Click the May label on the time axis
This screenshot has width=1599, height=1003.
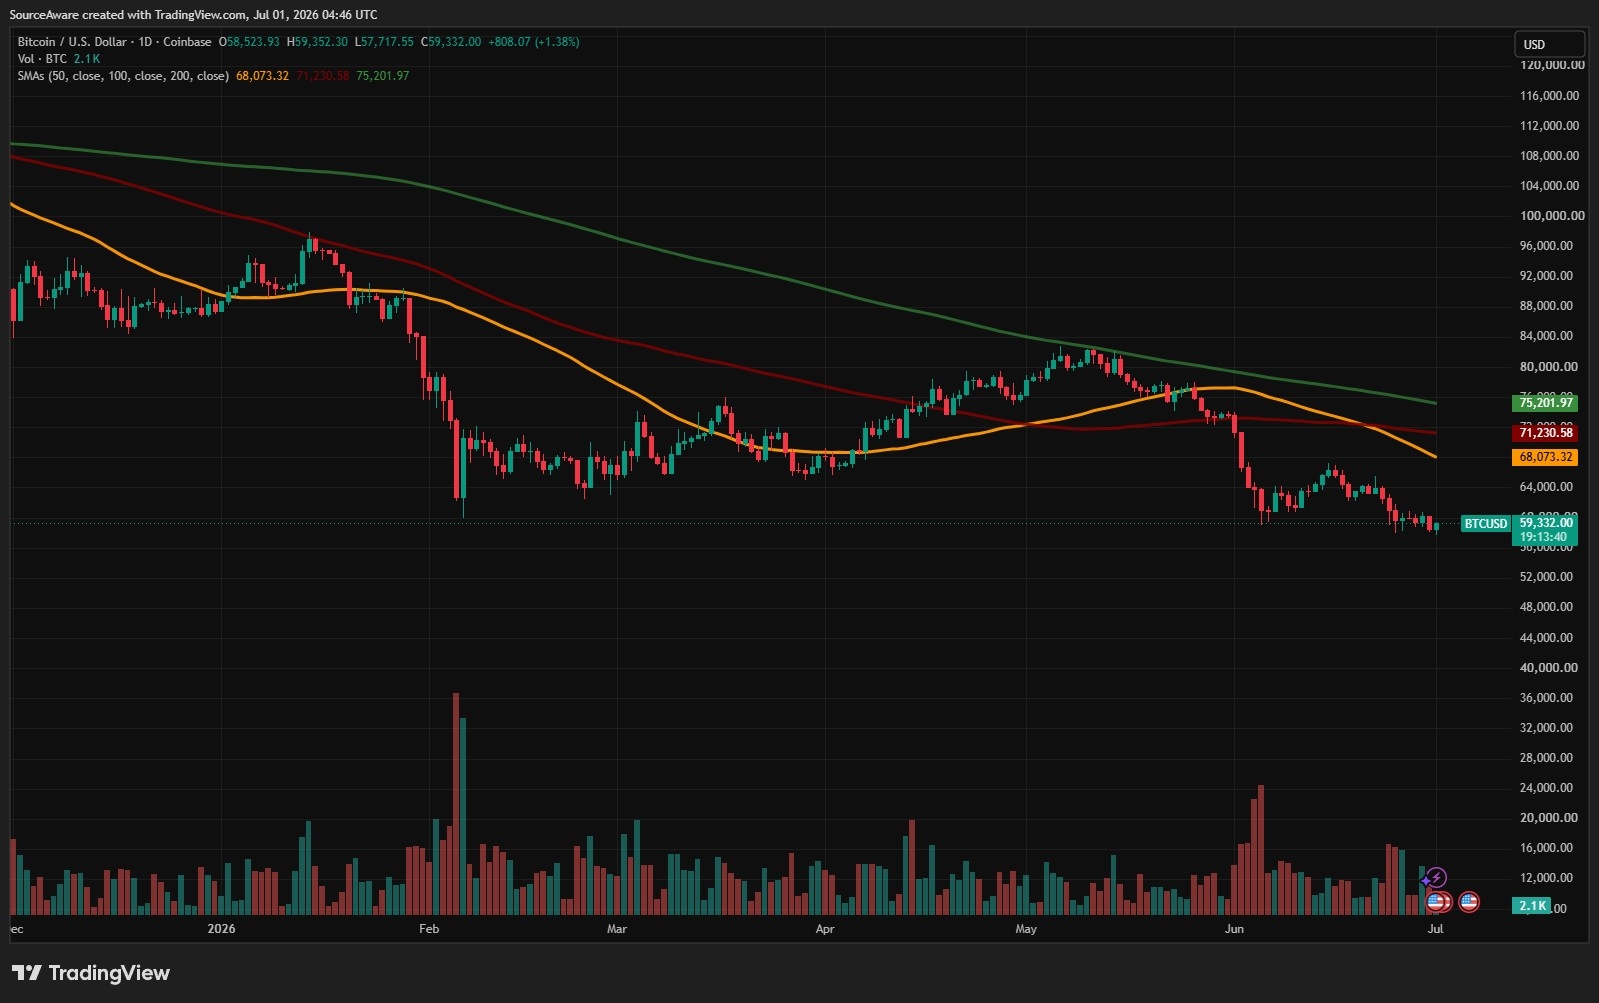1026,929
